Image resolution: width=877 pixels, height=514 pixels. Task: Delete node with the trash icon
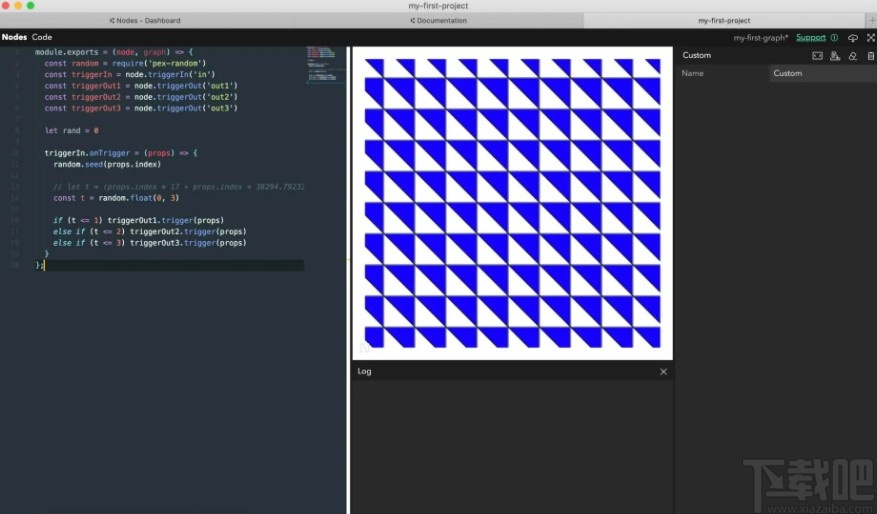[x=871, y=55]
